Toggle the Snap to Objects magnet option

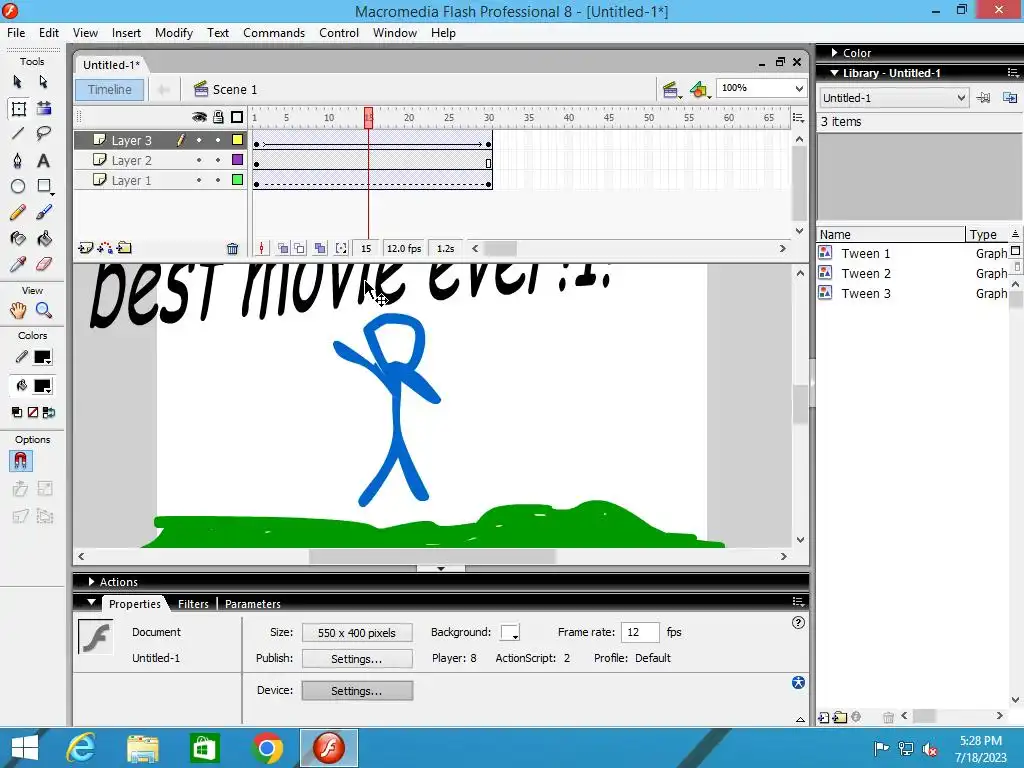coord(20,461)
